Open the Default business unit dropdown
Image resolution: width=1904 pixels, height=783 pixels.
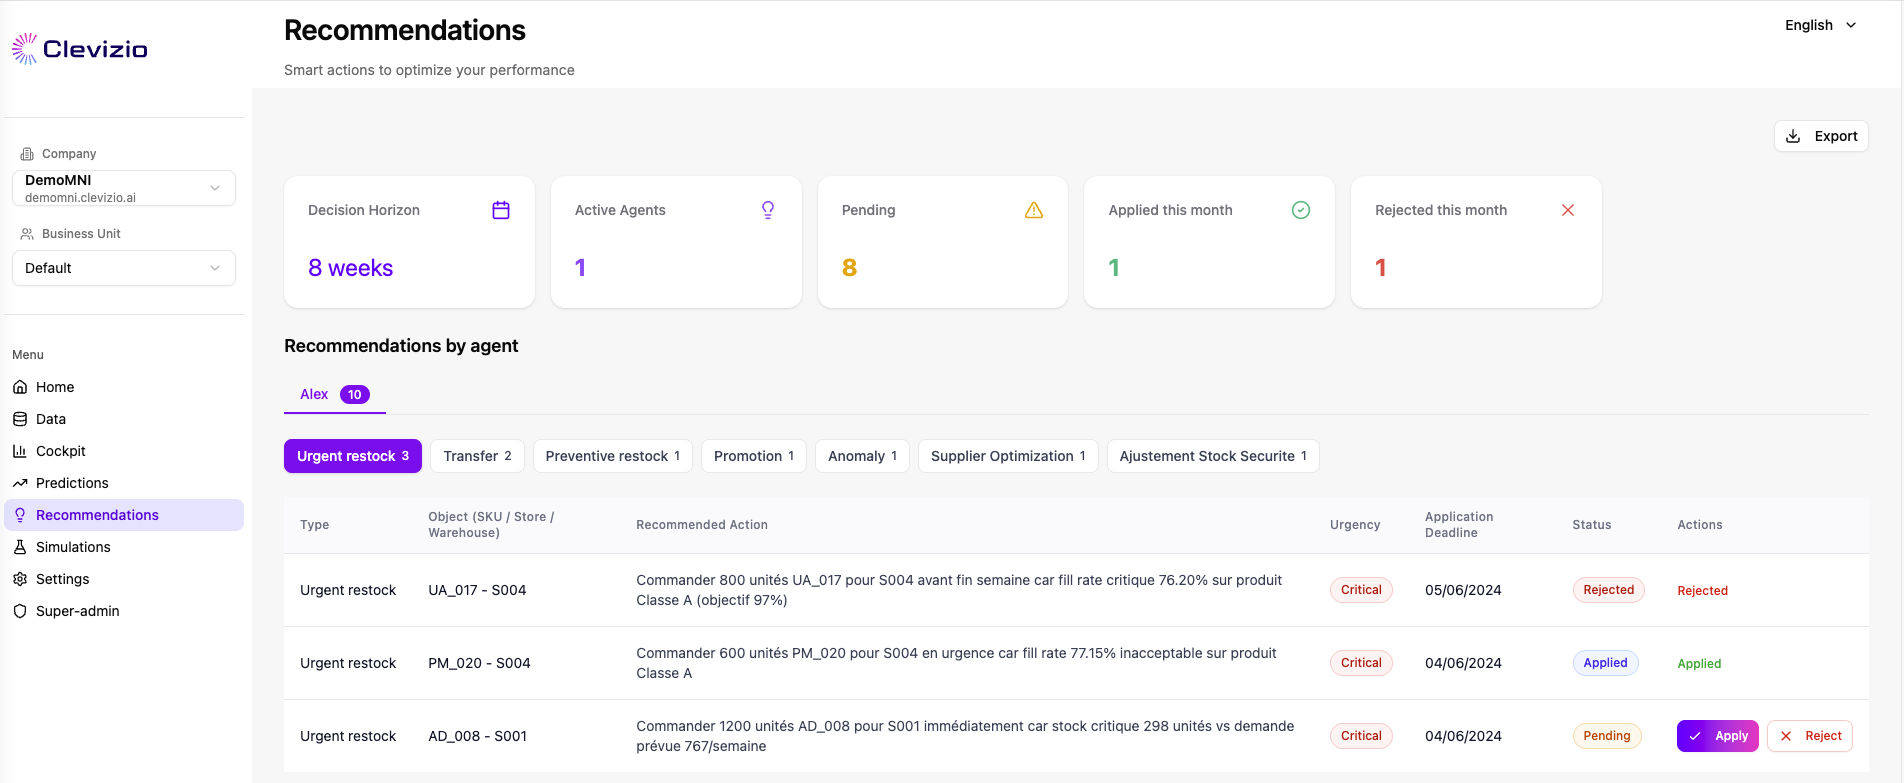pos(124,268)
